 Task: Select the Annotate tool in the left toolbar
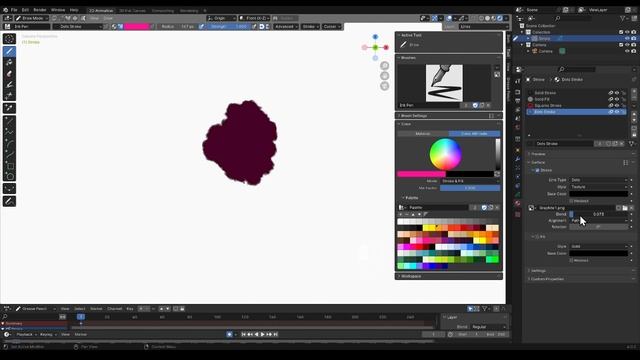(9, 201)
